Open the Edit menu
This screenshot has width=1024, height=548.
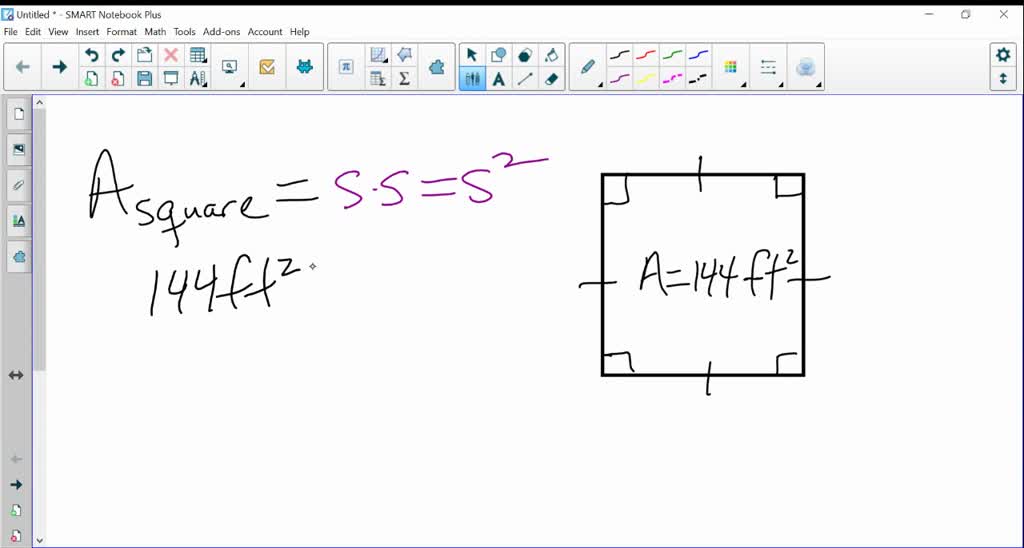click(33, 31)
